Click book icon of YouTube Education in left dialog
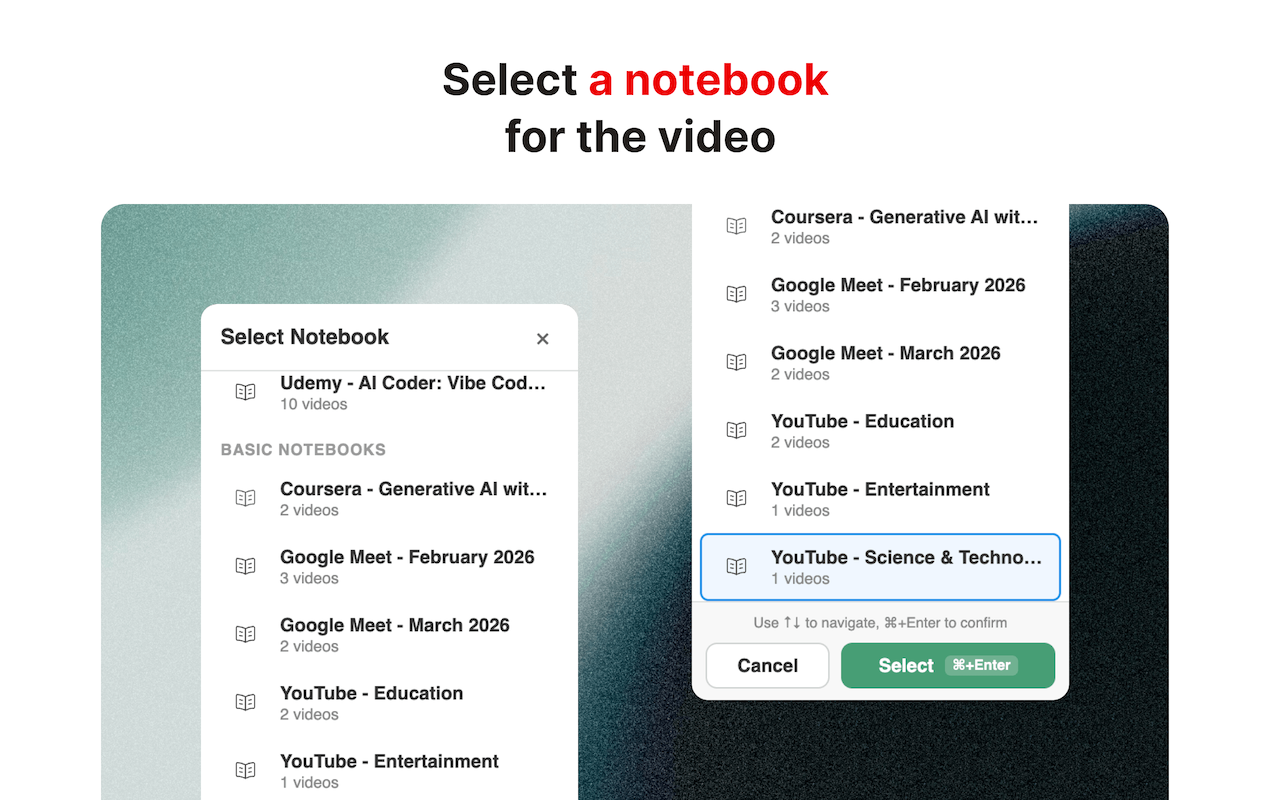1280x800 pixels. (245, 702)
